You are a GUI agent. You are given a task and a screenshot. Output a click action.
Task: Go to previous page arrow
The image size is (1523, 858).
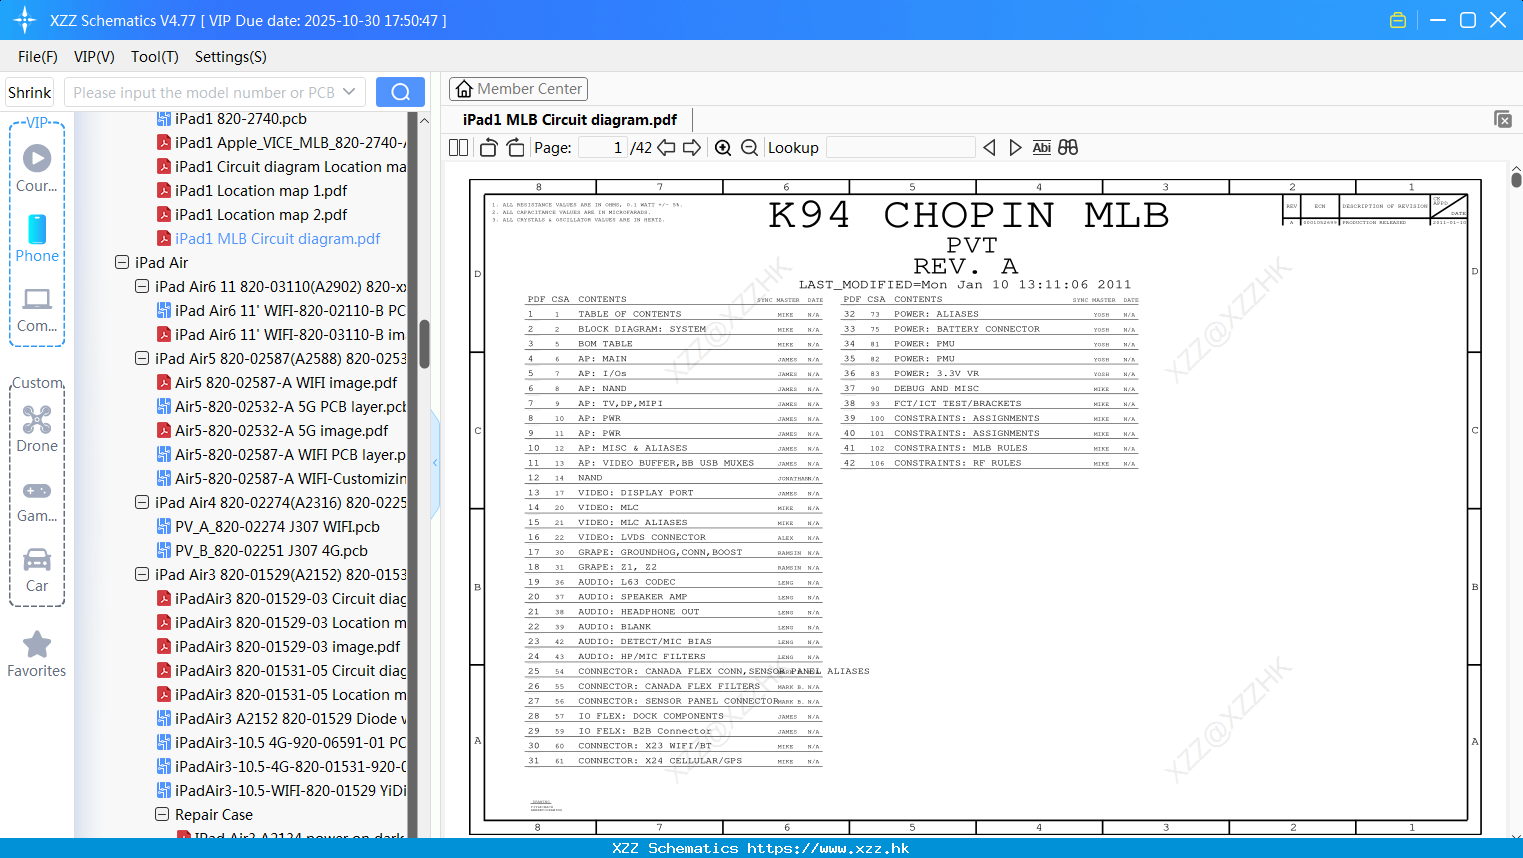click(666, 148)
